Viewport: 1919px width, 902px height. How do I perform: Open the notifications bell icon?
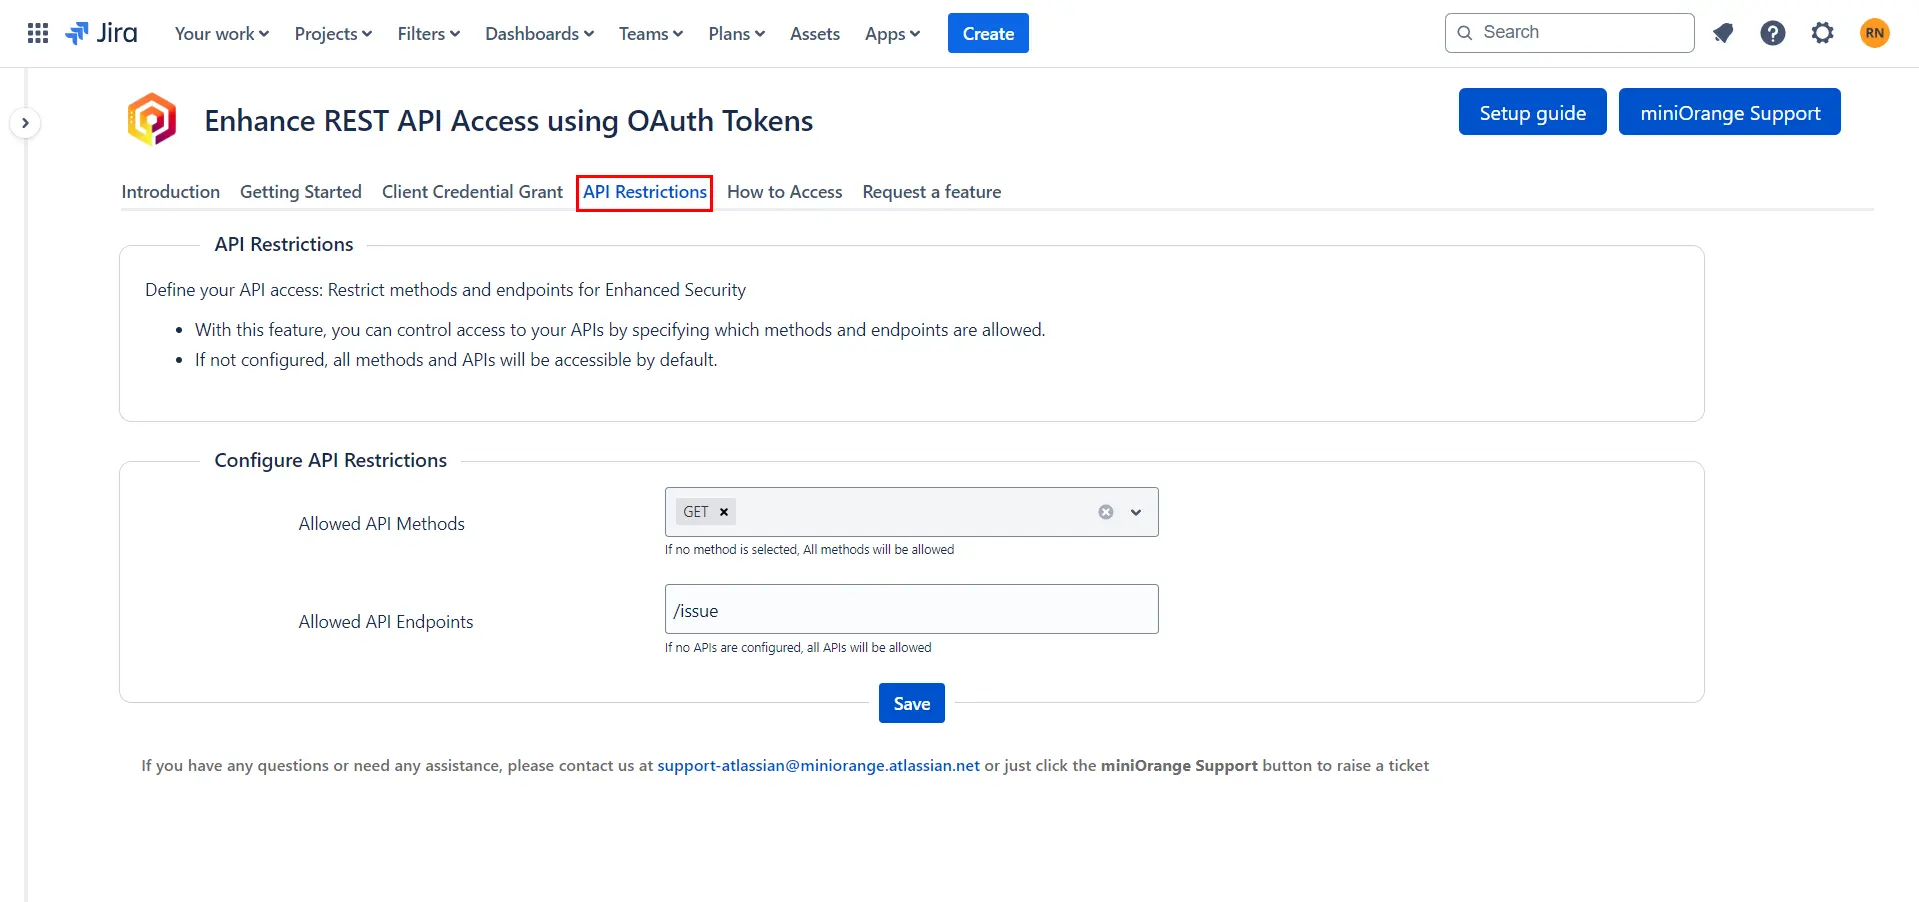[1723, 33]
